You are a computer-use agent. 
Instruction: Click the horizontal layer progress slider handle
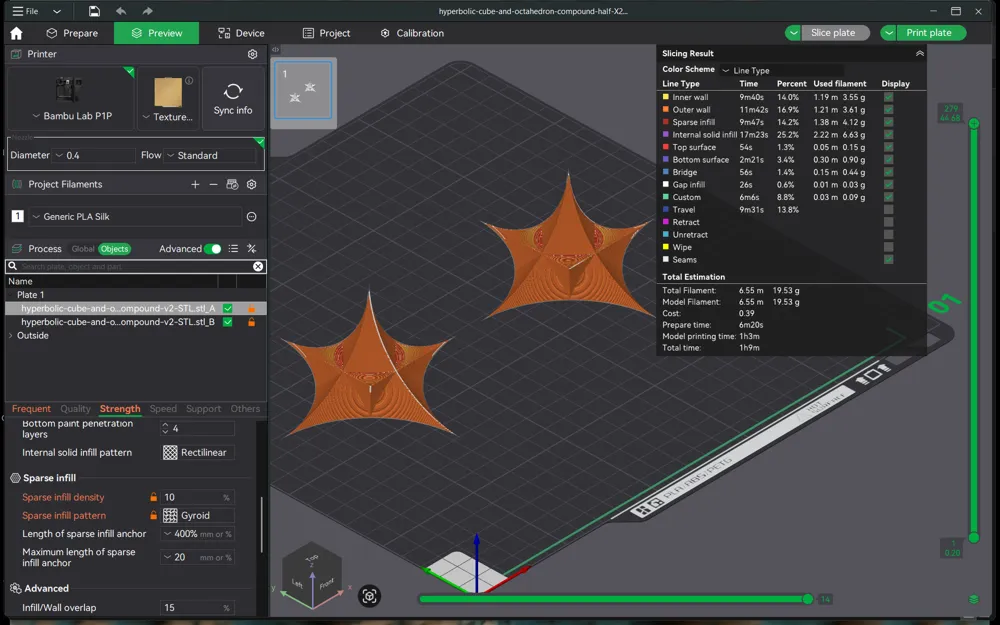[807, 599]
